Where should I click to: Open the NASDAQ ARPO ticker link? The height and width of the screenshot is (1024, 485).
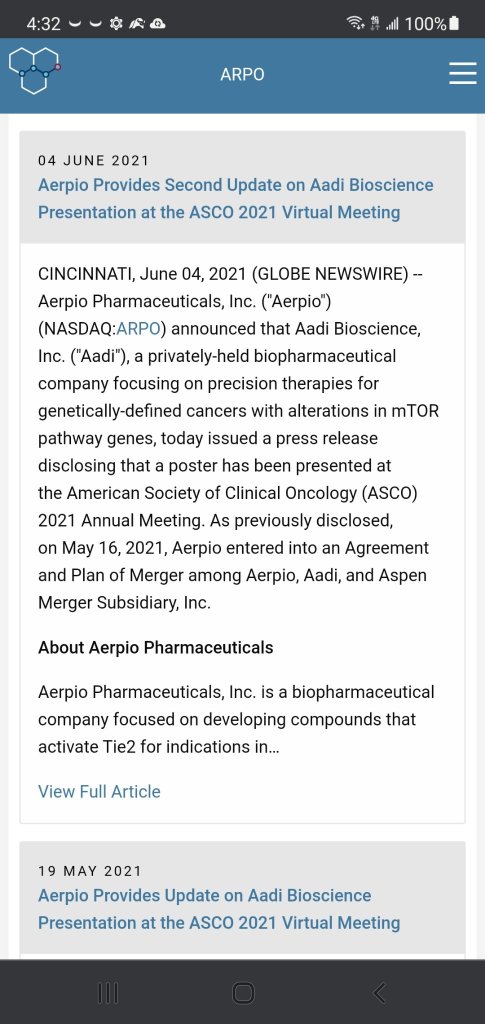137,328
